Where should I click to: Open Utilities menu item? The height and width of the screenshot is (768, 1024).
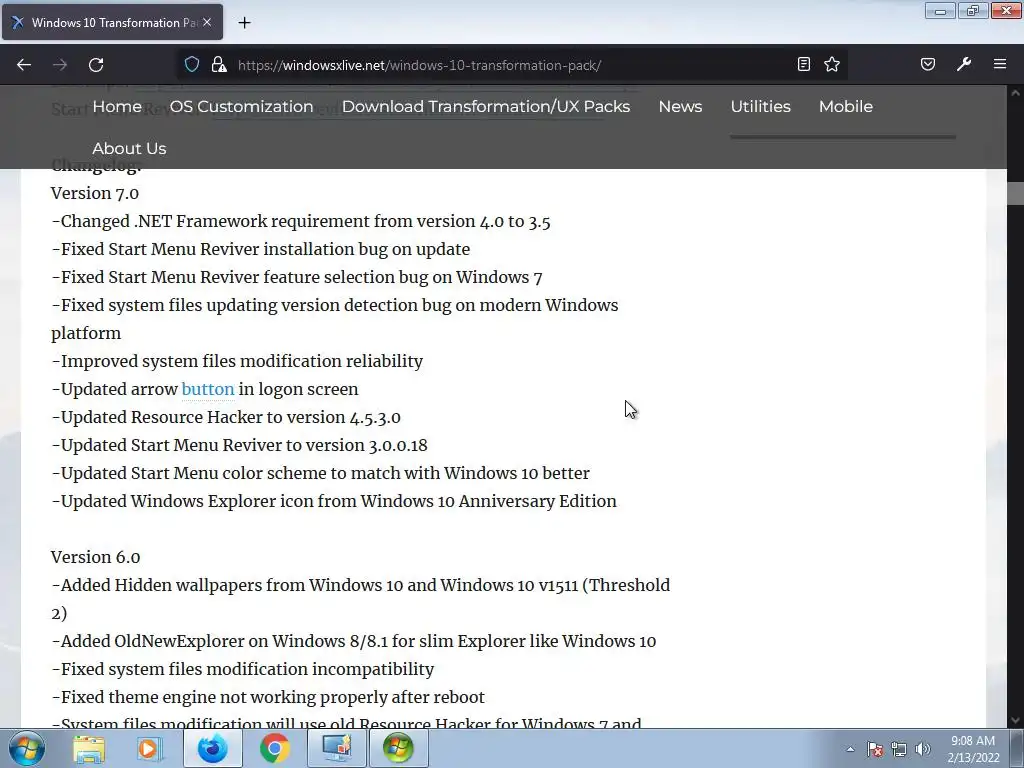[x=761, y=106]
